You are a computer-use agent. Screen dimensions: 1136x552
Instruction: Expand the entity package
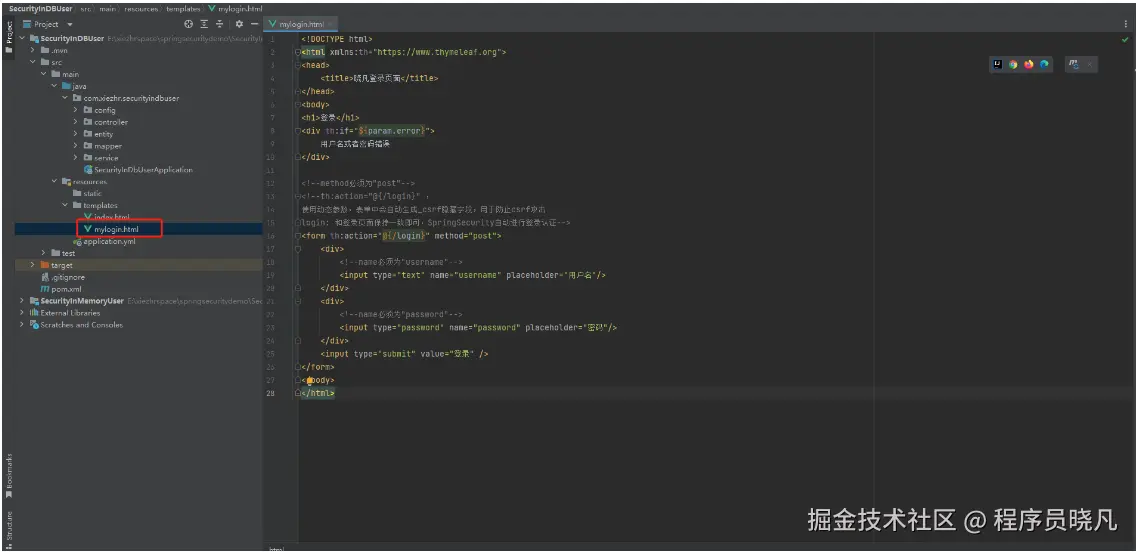pos(75,134)
